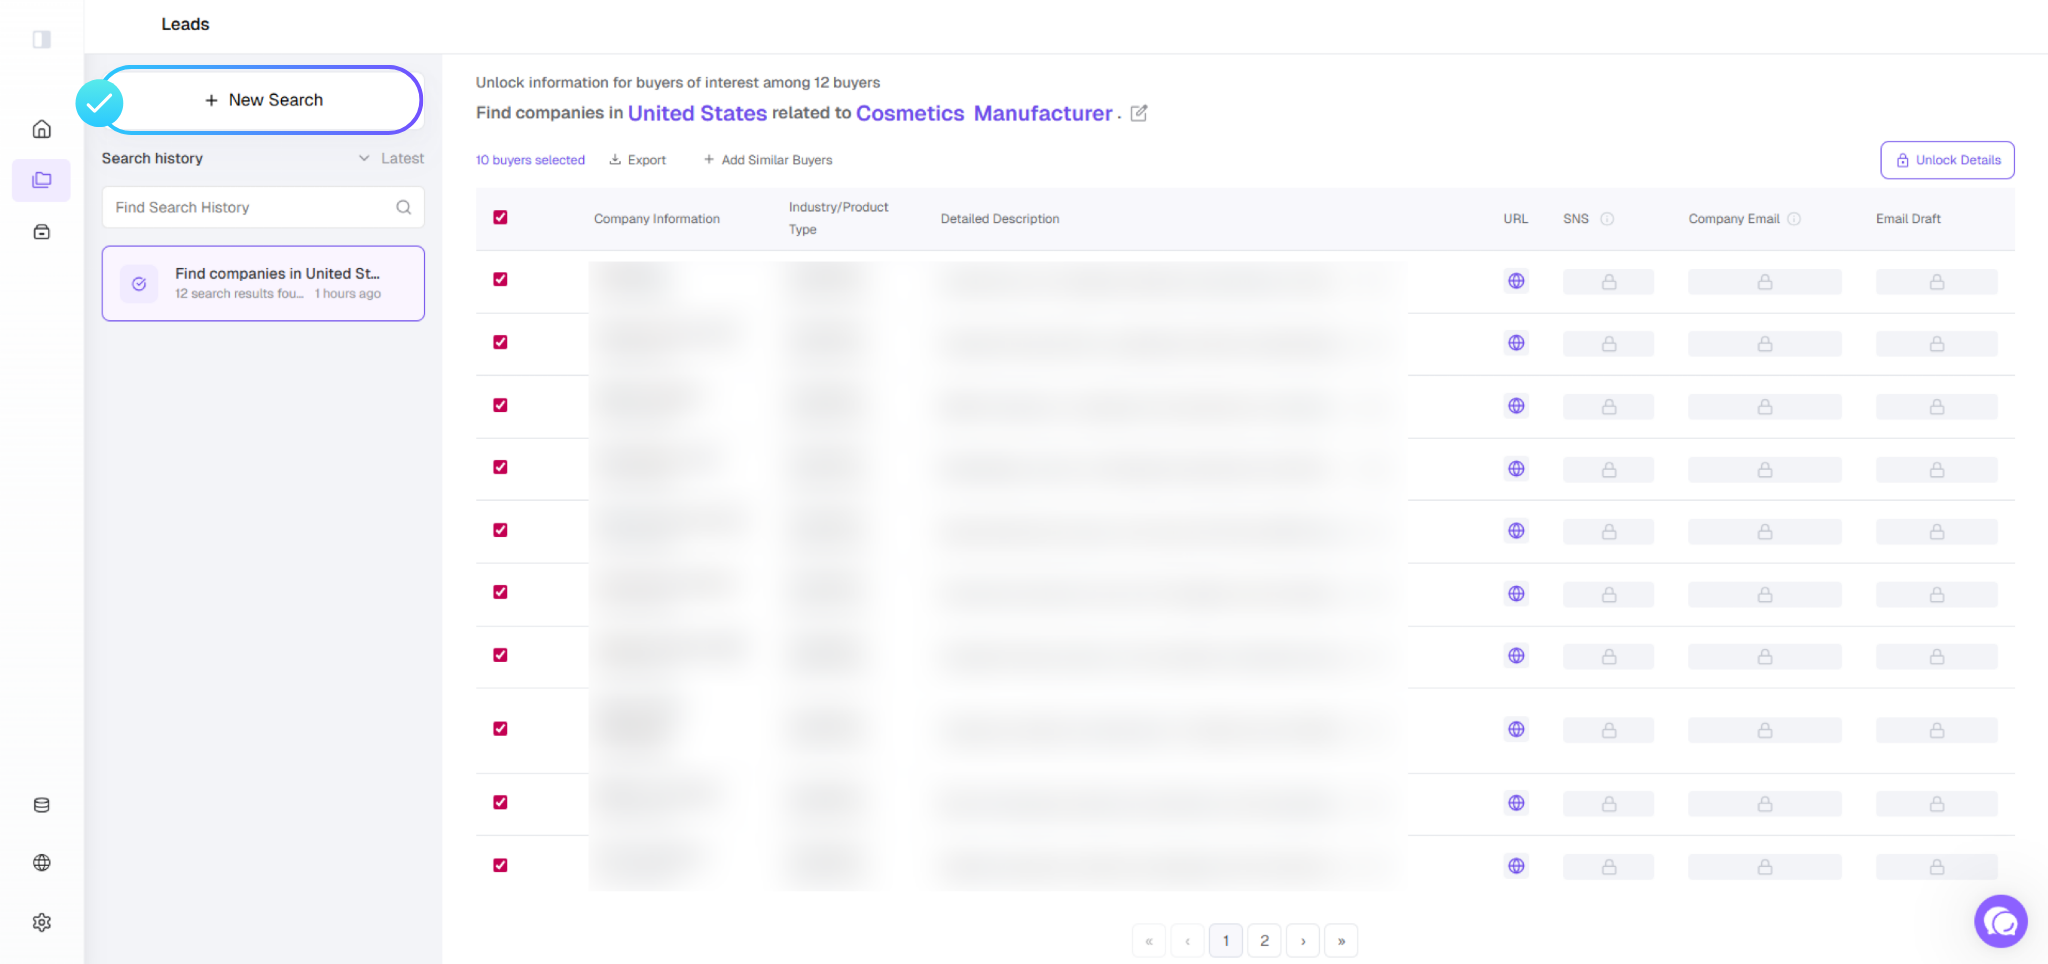Go to next page arrow
The image size is (2048, 964).
click(1303, 941)
